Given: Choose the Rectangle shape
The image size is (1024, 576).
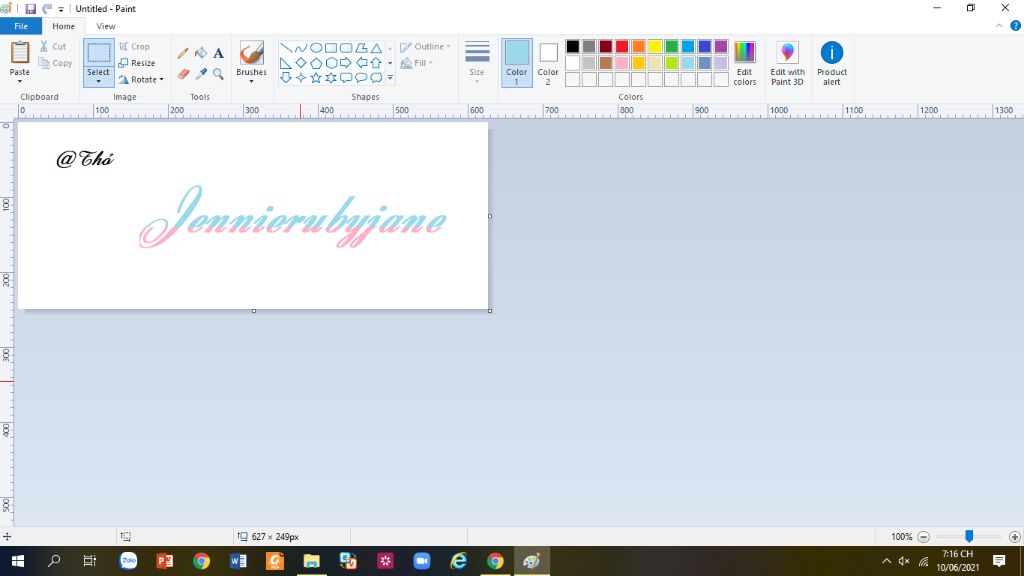Looking at the screenshot, I should (331, 48).
